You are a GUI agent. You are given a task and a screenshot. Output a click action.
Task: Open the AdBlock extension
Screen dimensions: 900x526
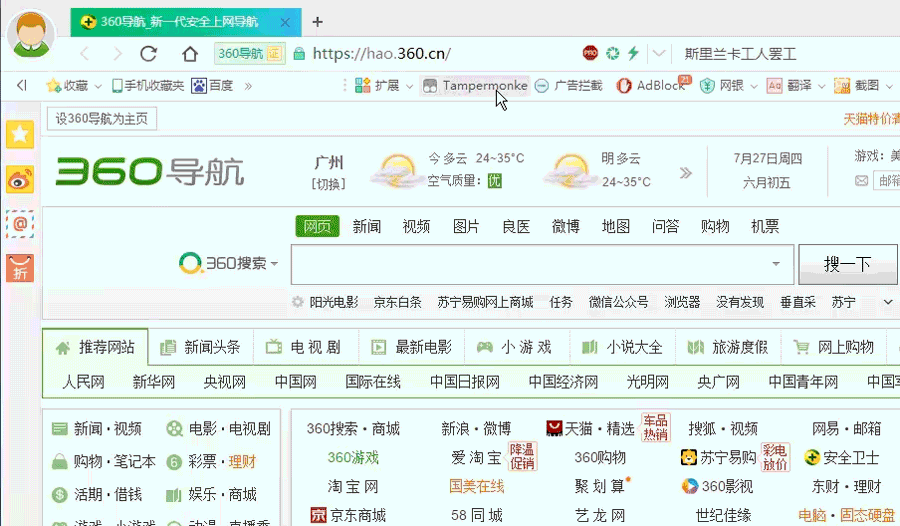[x=652, y=86]
